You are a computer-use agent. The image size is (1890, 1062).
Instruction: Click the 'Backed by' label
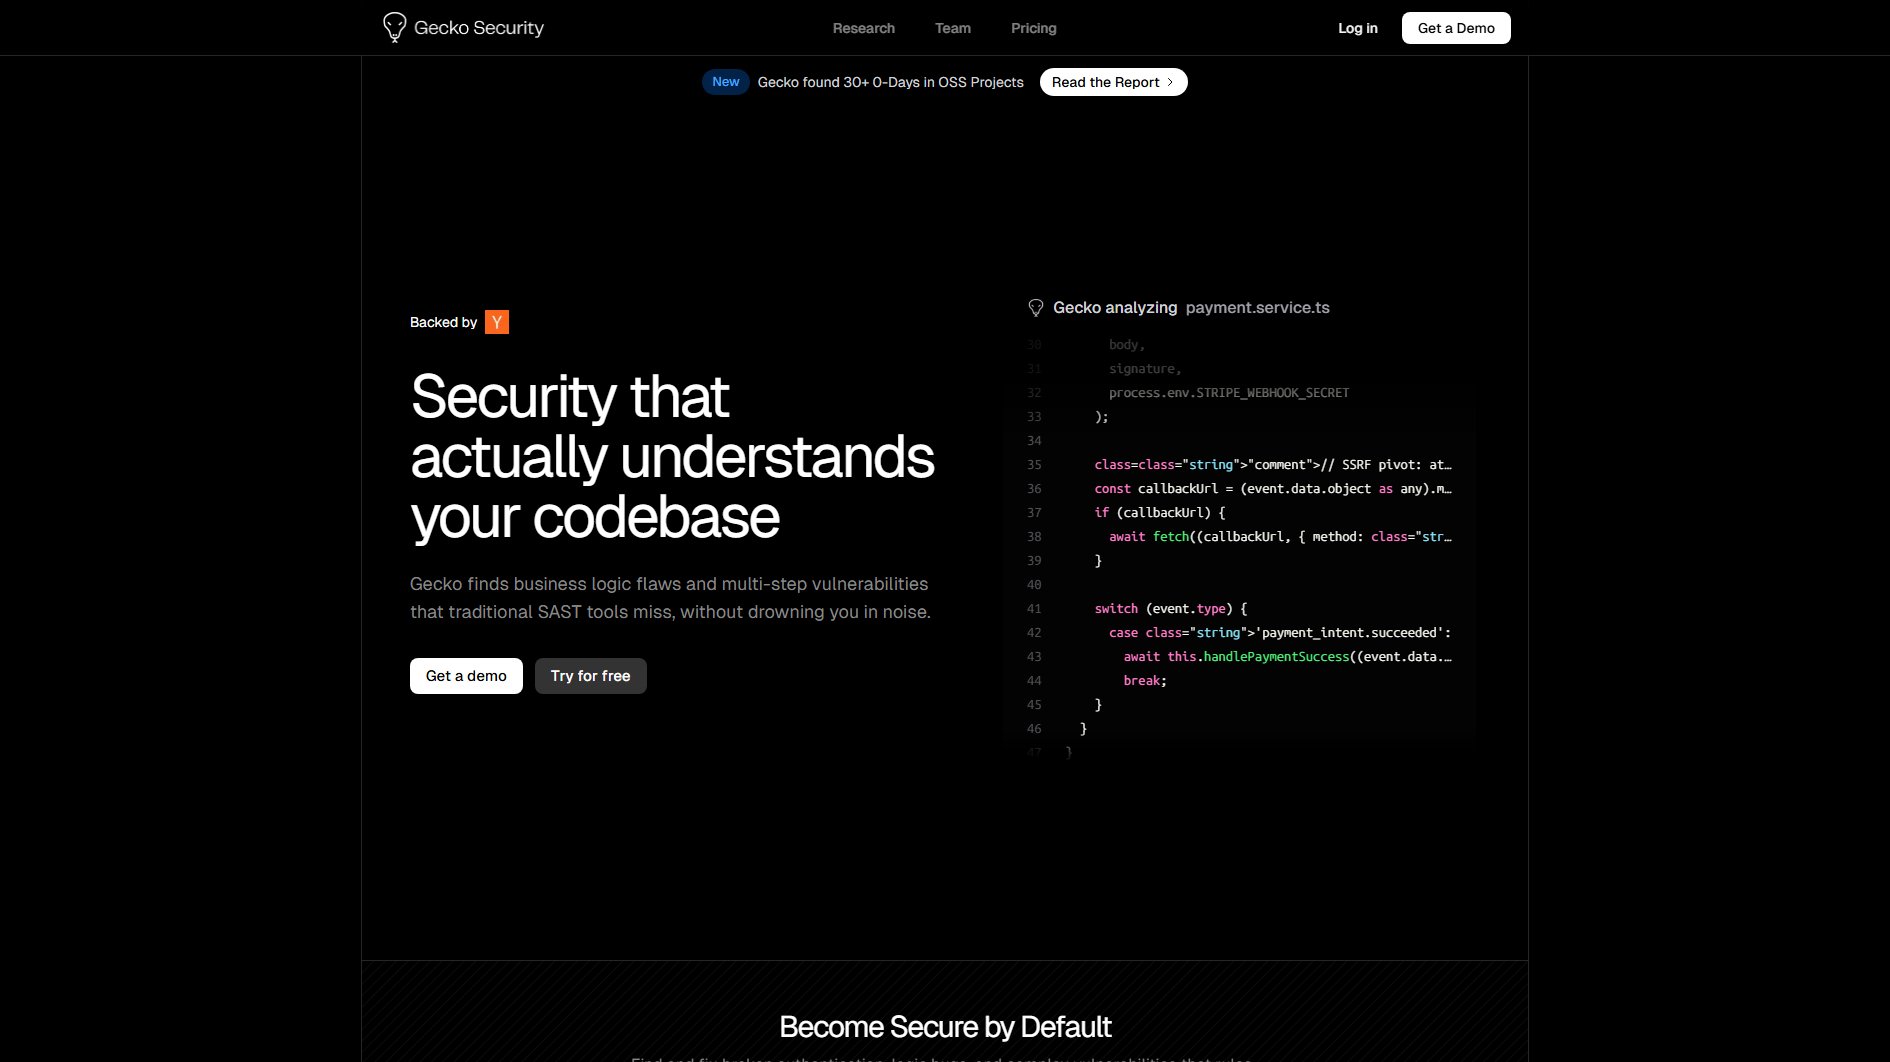444,322
